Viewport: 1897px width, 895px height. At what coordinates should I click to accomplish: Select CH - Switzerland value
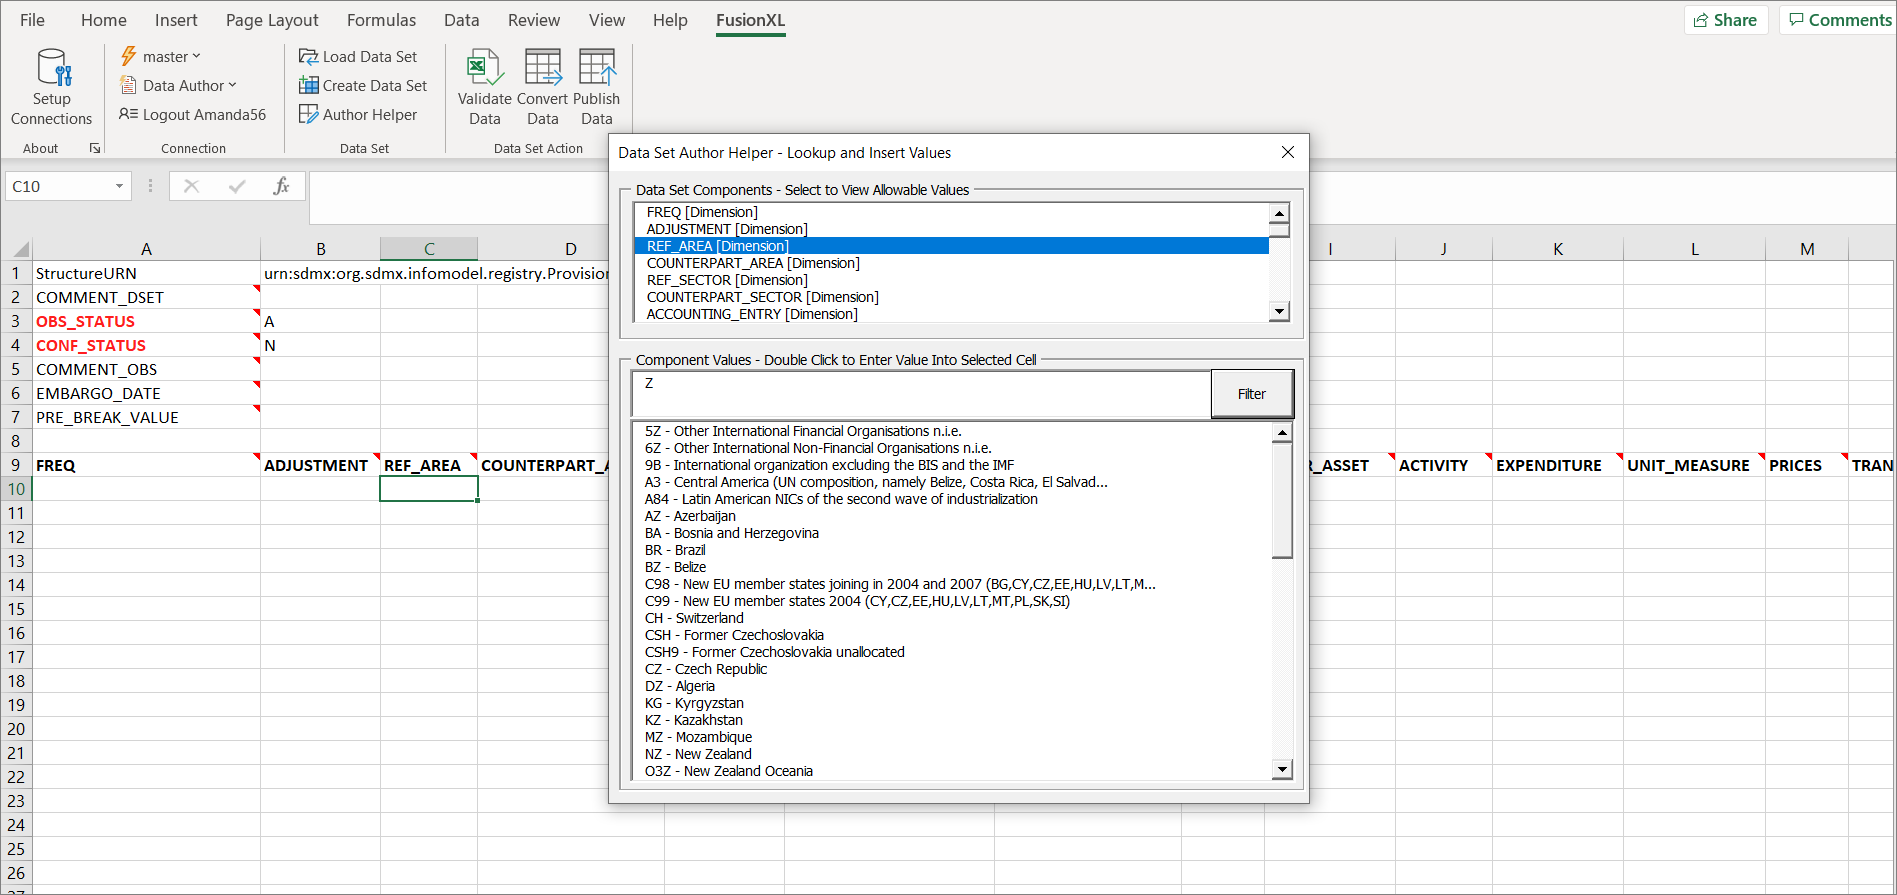694,618
